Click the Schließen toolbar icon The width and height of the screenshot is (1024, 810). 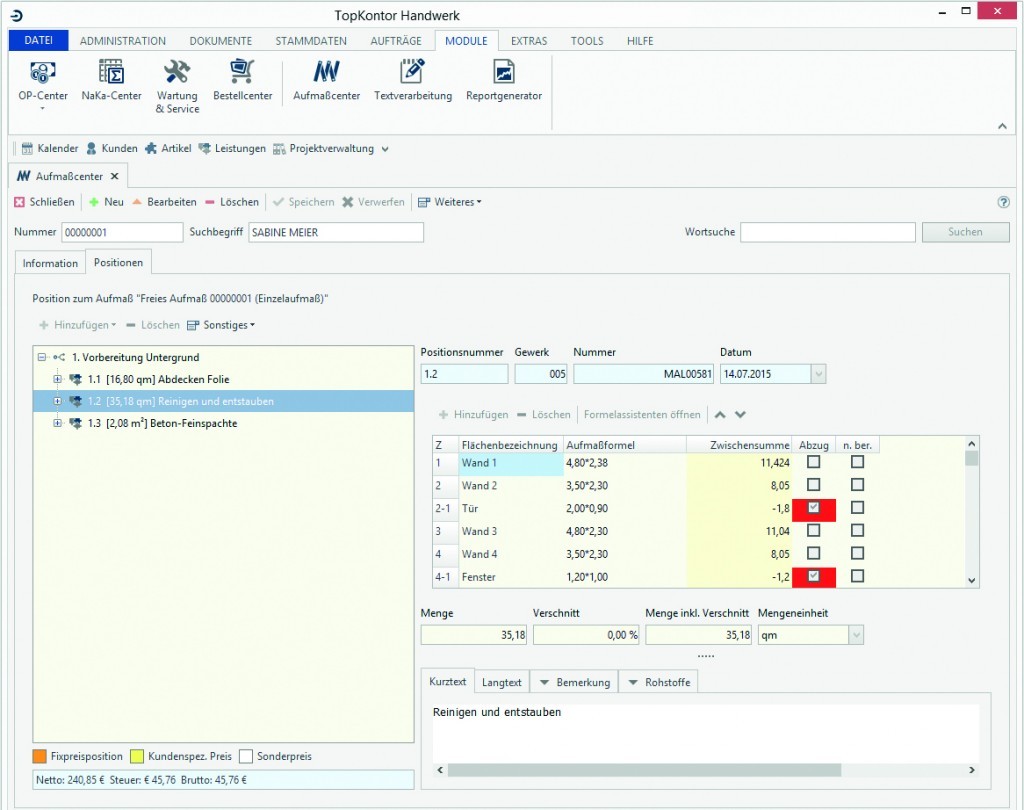click(x=20, y=202)
